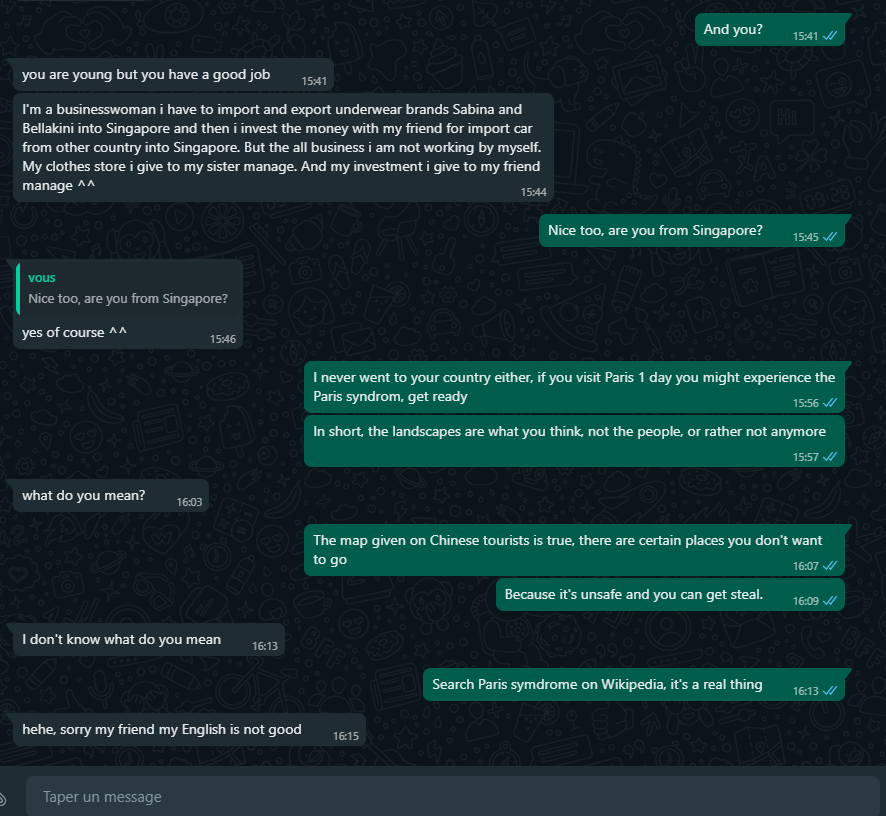The width and height of the screenshot is (886, 816).
Task: Select the 'I don't know what do you mean' message
Action: 149,640
